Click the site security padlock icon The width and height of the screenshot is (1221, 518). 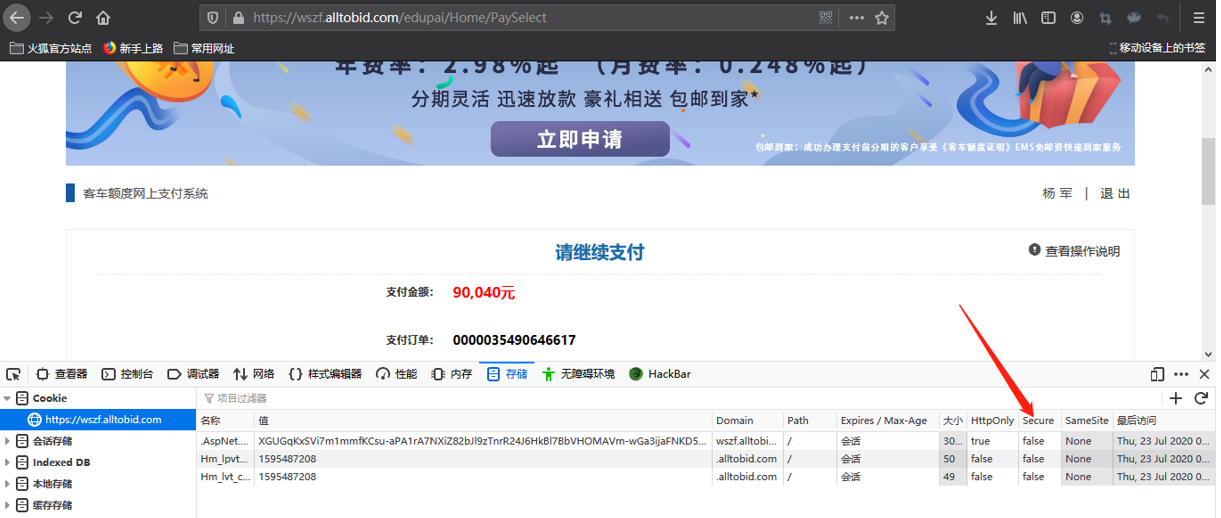tap(237, 18)
